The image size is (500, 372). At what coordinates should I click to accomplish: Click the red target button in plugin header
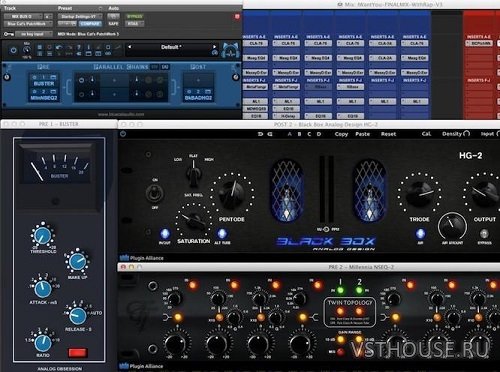tap(237, 16)
